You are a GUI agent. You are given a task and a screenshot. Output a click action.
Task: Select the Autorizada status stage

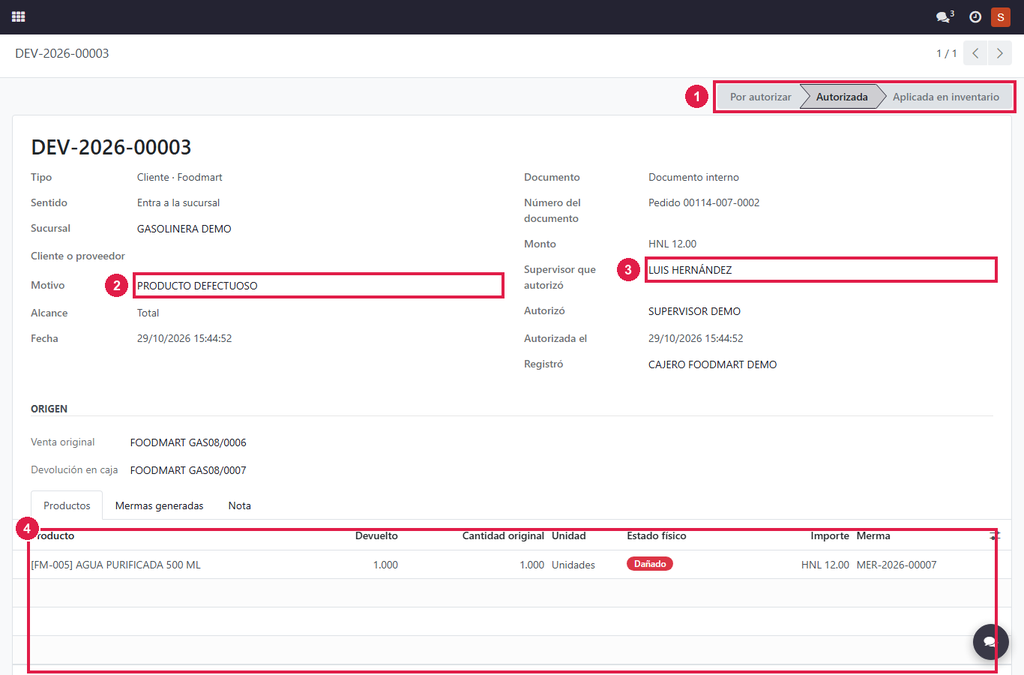842,97
